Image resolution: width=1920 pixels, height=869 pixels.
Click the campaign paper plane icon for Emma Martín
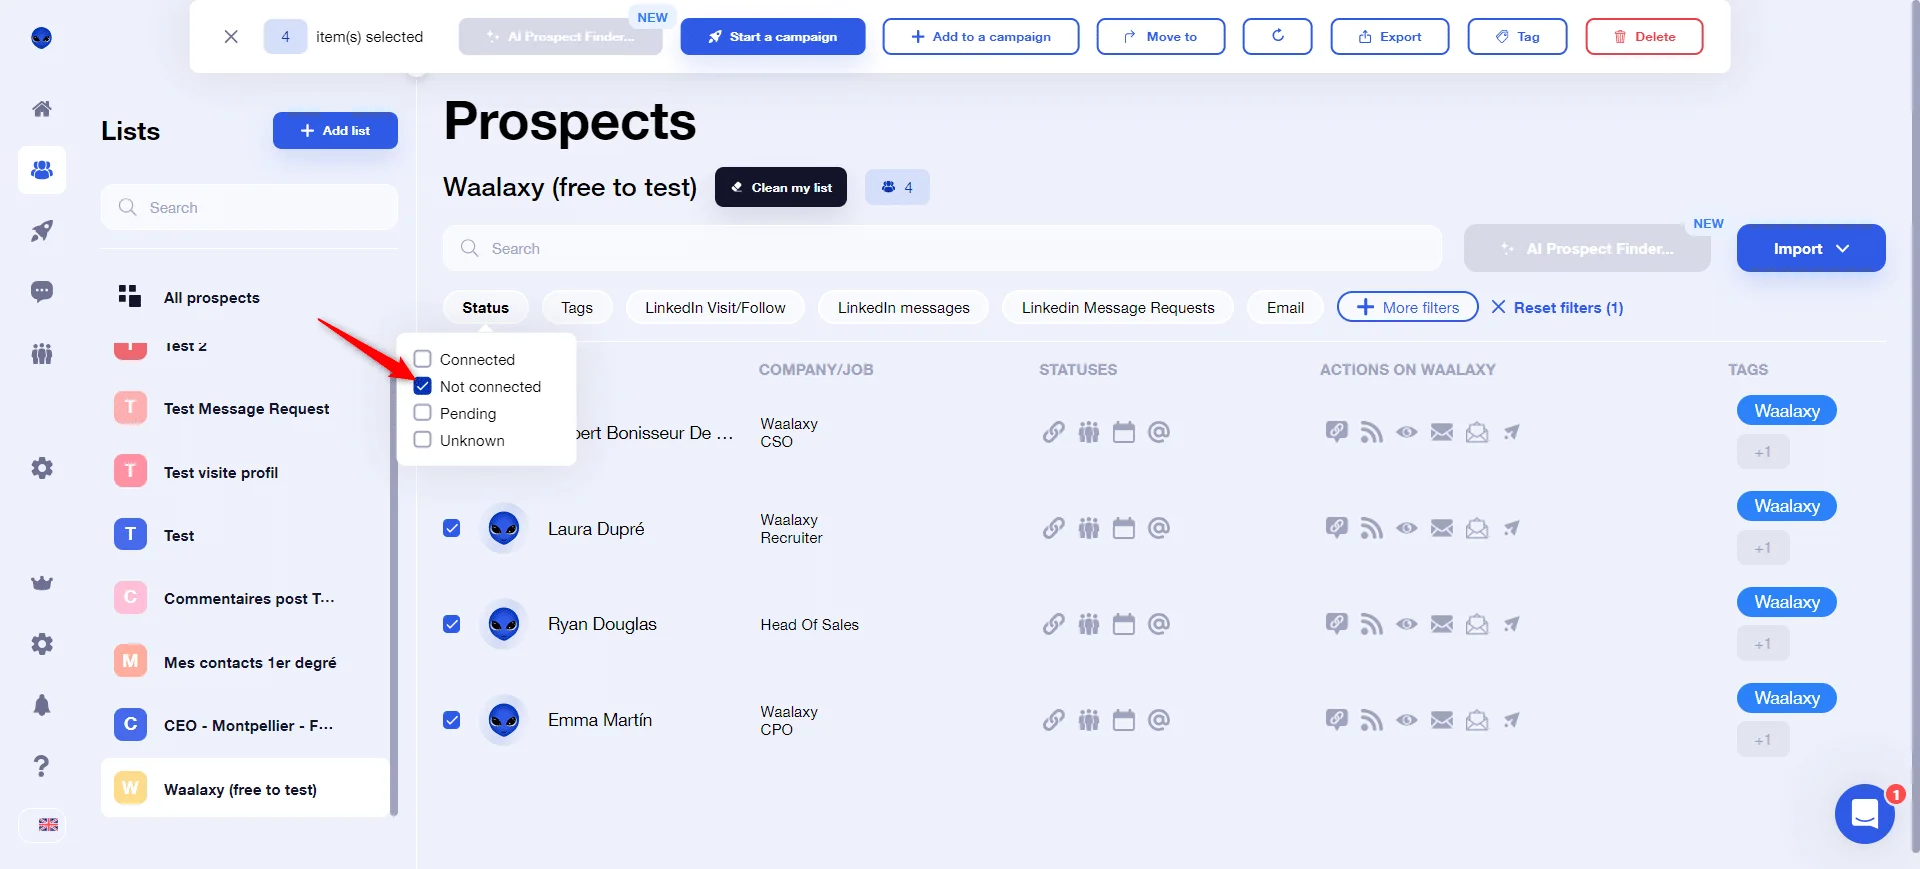pos(1512,720)
